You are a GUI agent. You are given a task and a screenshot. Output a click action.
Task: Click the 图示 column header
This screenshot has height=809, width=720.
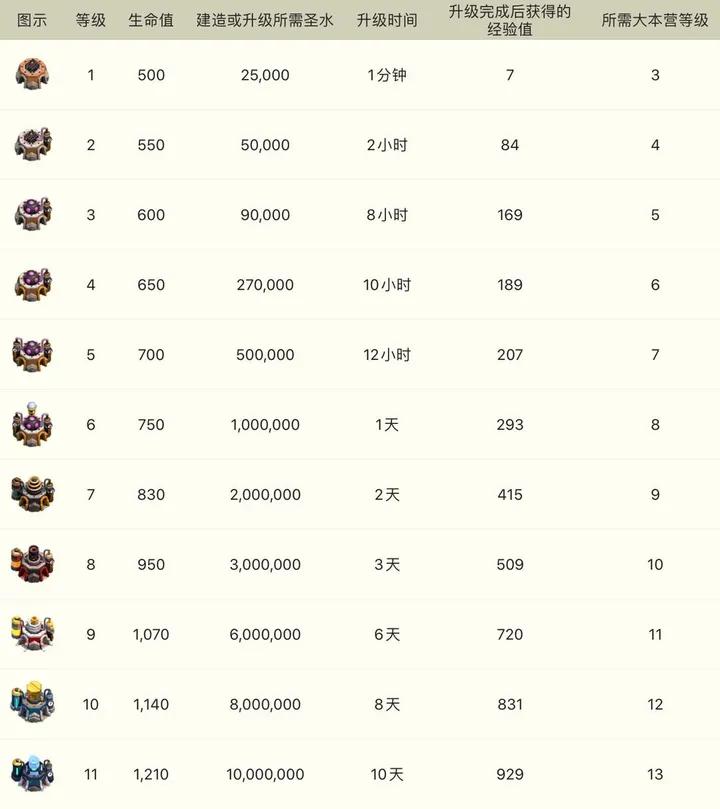pyautogui.click(x=32, y=20)
